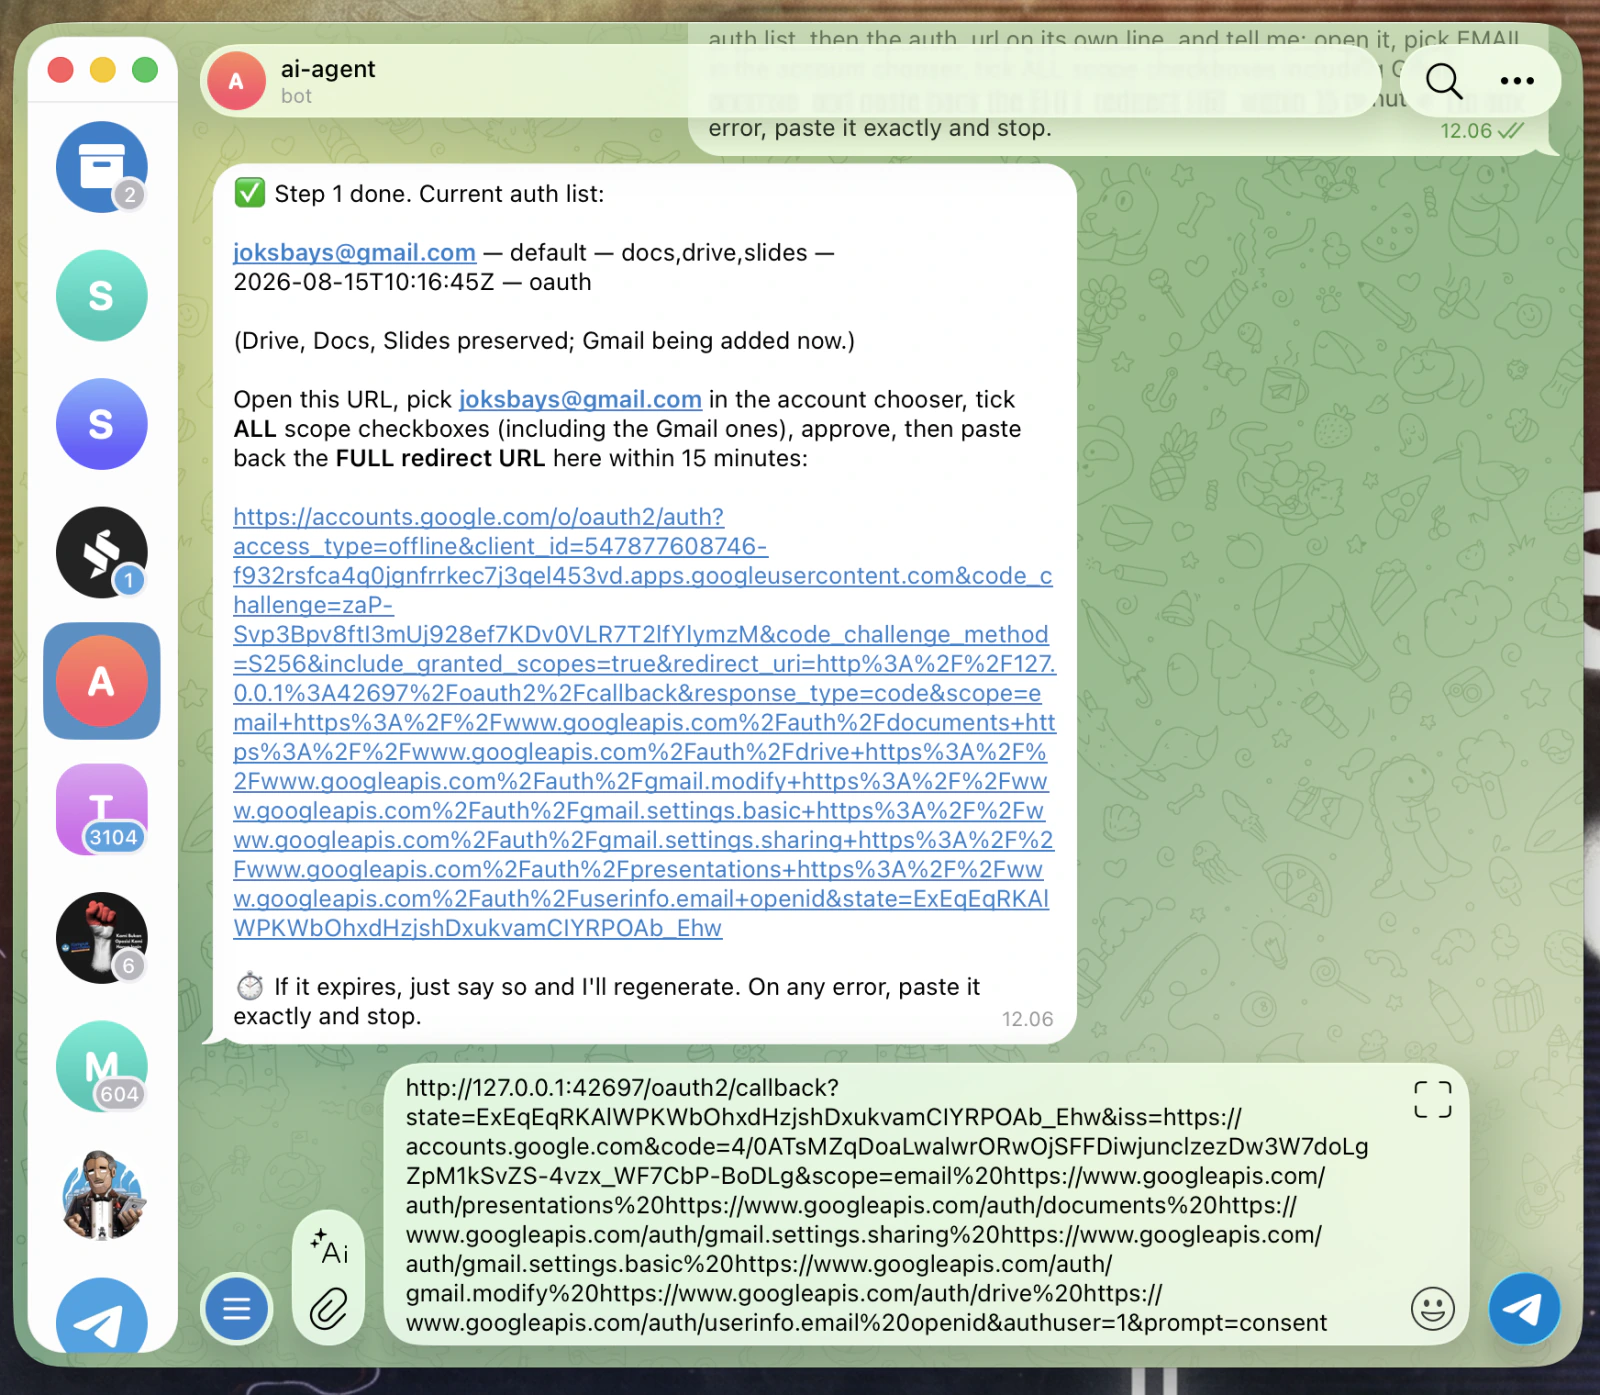Click the 'bot' subtitle under ai-agent
Image resolution: width=1600 pixels, height=1395 pixels.
coord(296,96)
